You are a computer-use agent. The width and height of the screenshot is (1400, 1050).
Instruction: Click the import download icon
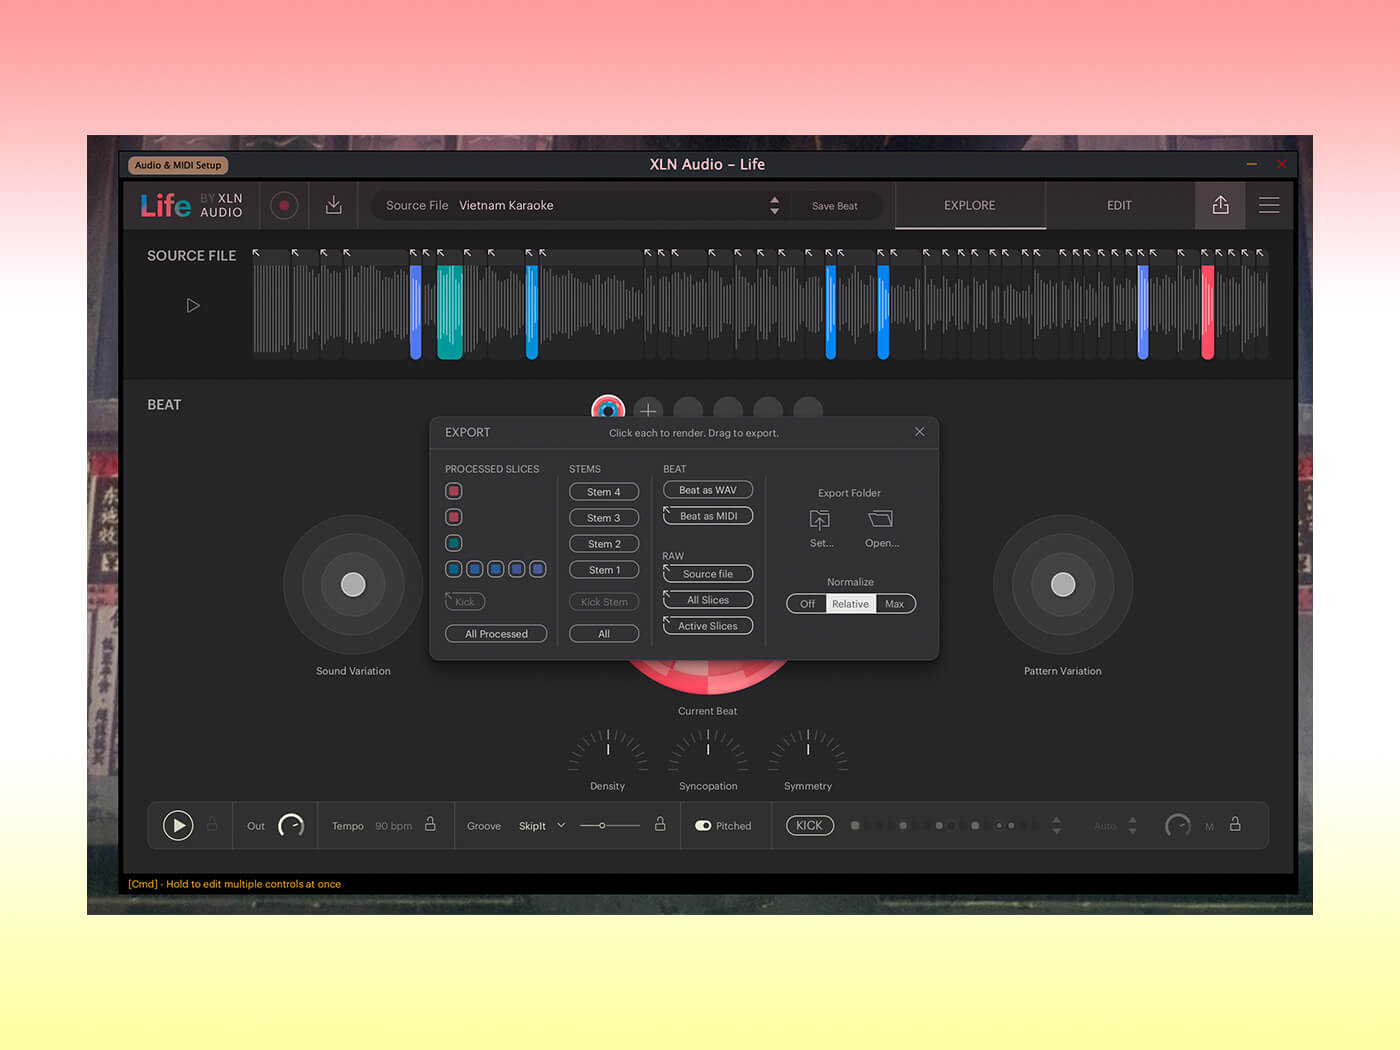pyautogui.click(x=334, y=205)
